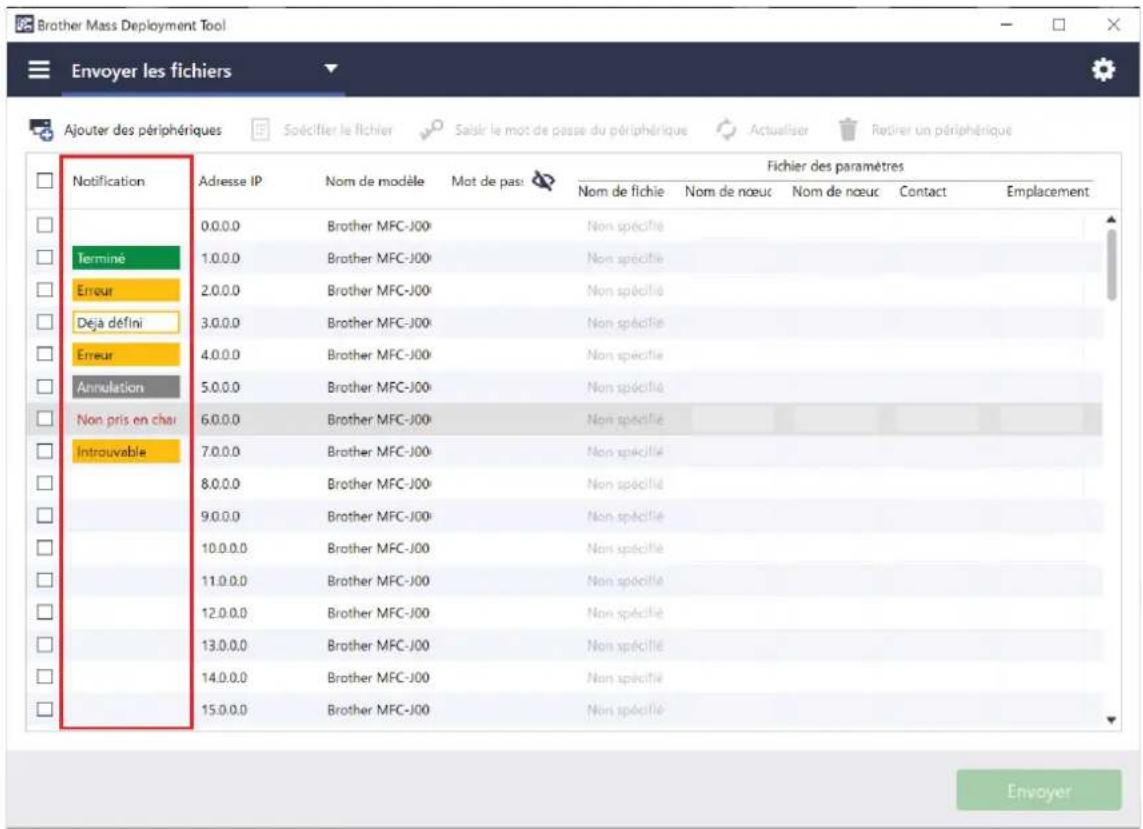Select IP address cell 13.0.0.0
Viewport: 1143px width, 829px height.
(224, 645)
